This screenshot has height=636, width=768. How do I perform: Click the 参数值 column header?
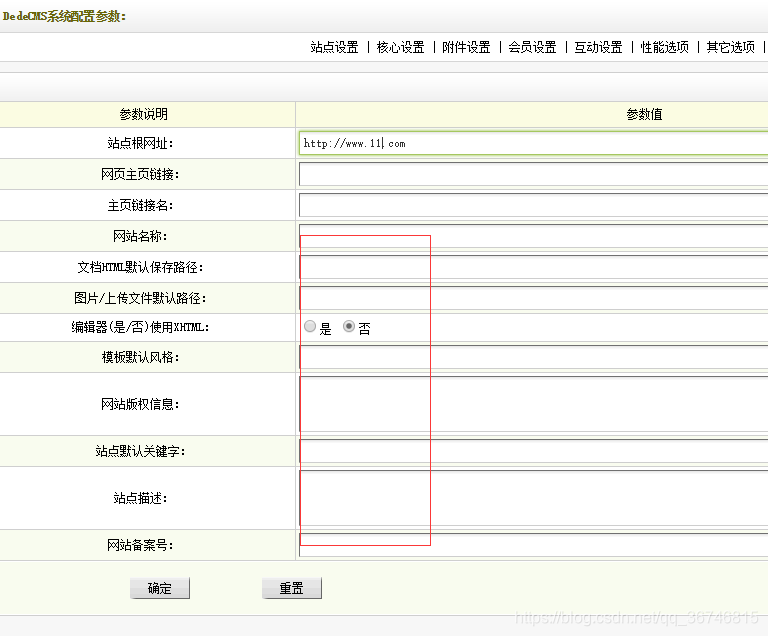tap(644, 114)
